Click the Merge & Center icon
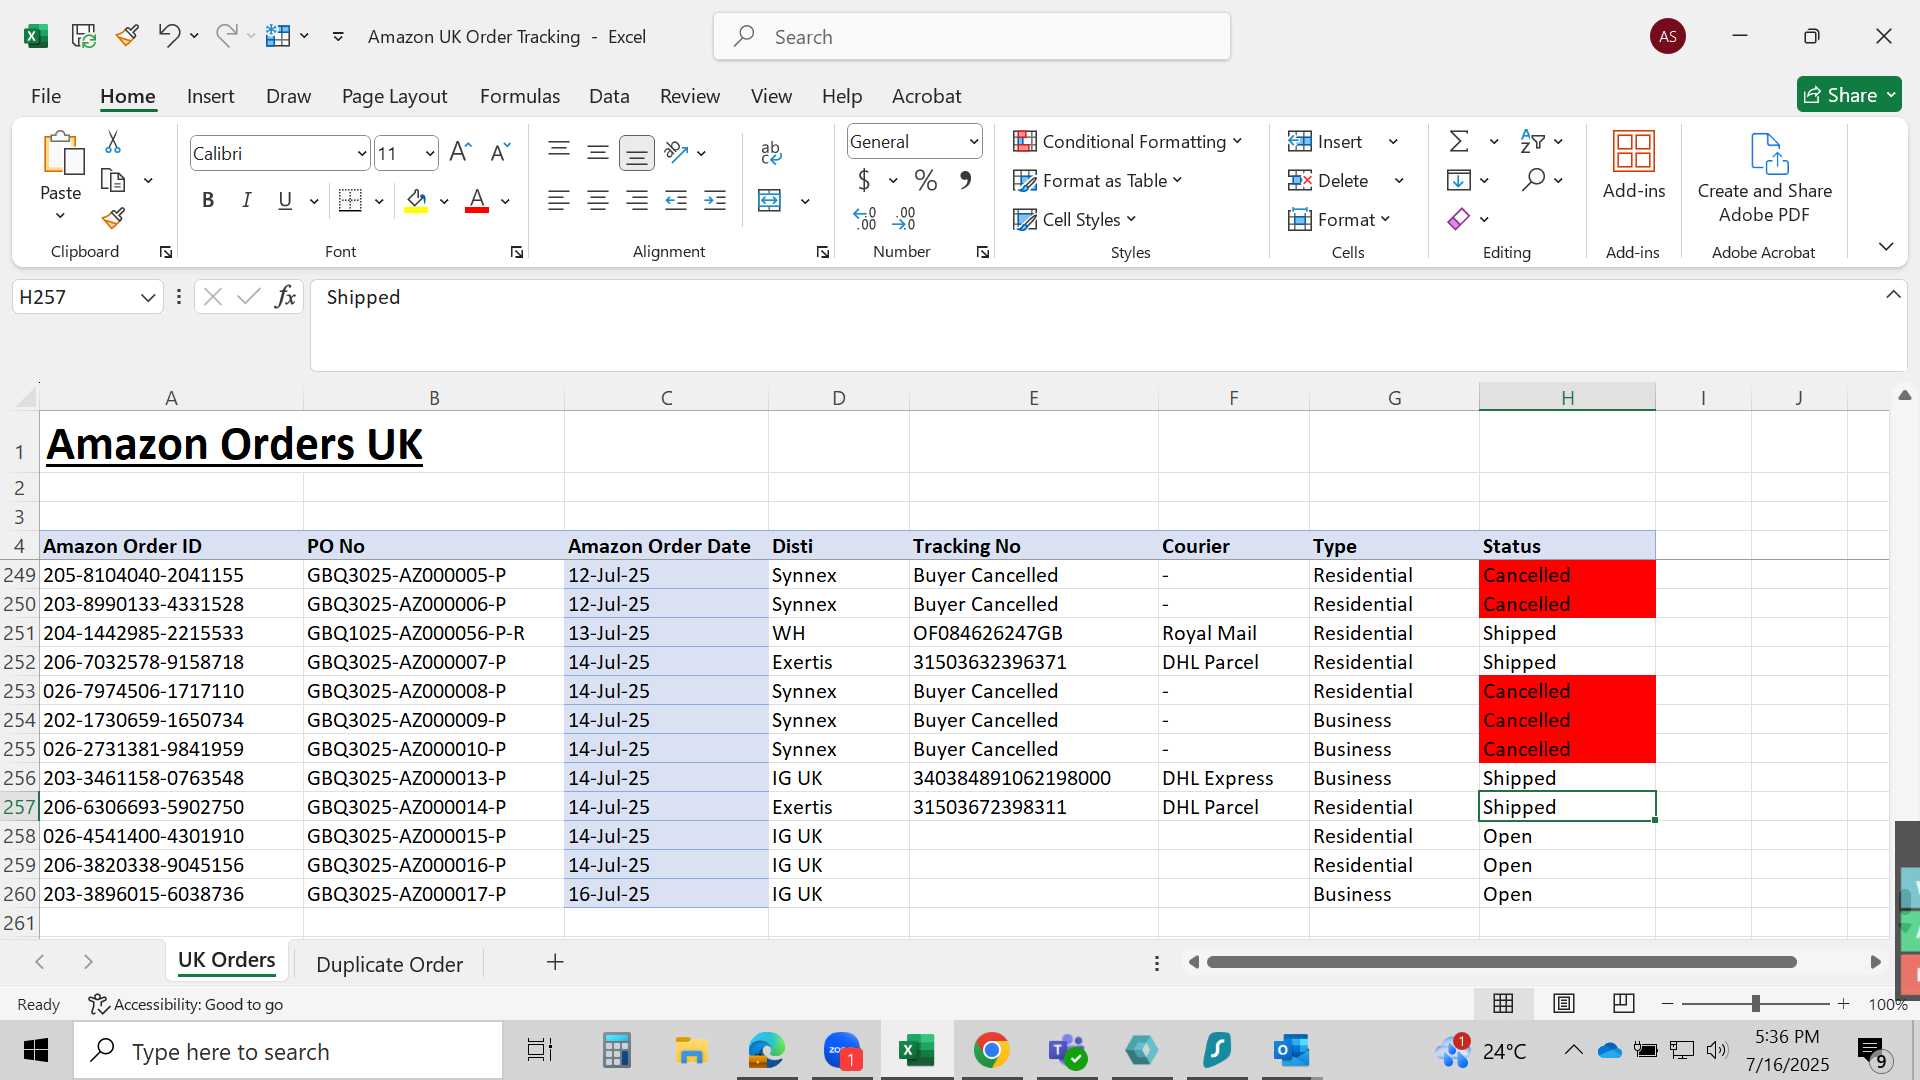This screenshot has height=1080, width=1920. click(x=769, y=201)
